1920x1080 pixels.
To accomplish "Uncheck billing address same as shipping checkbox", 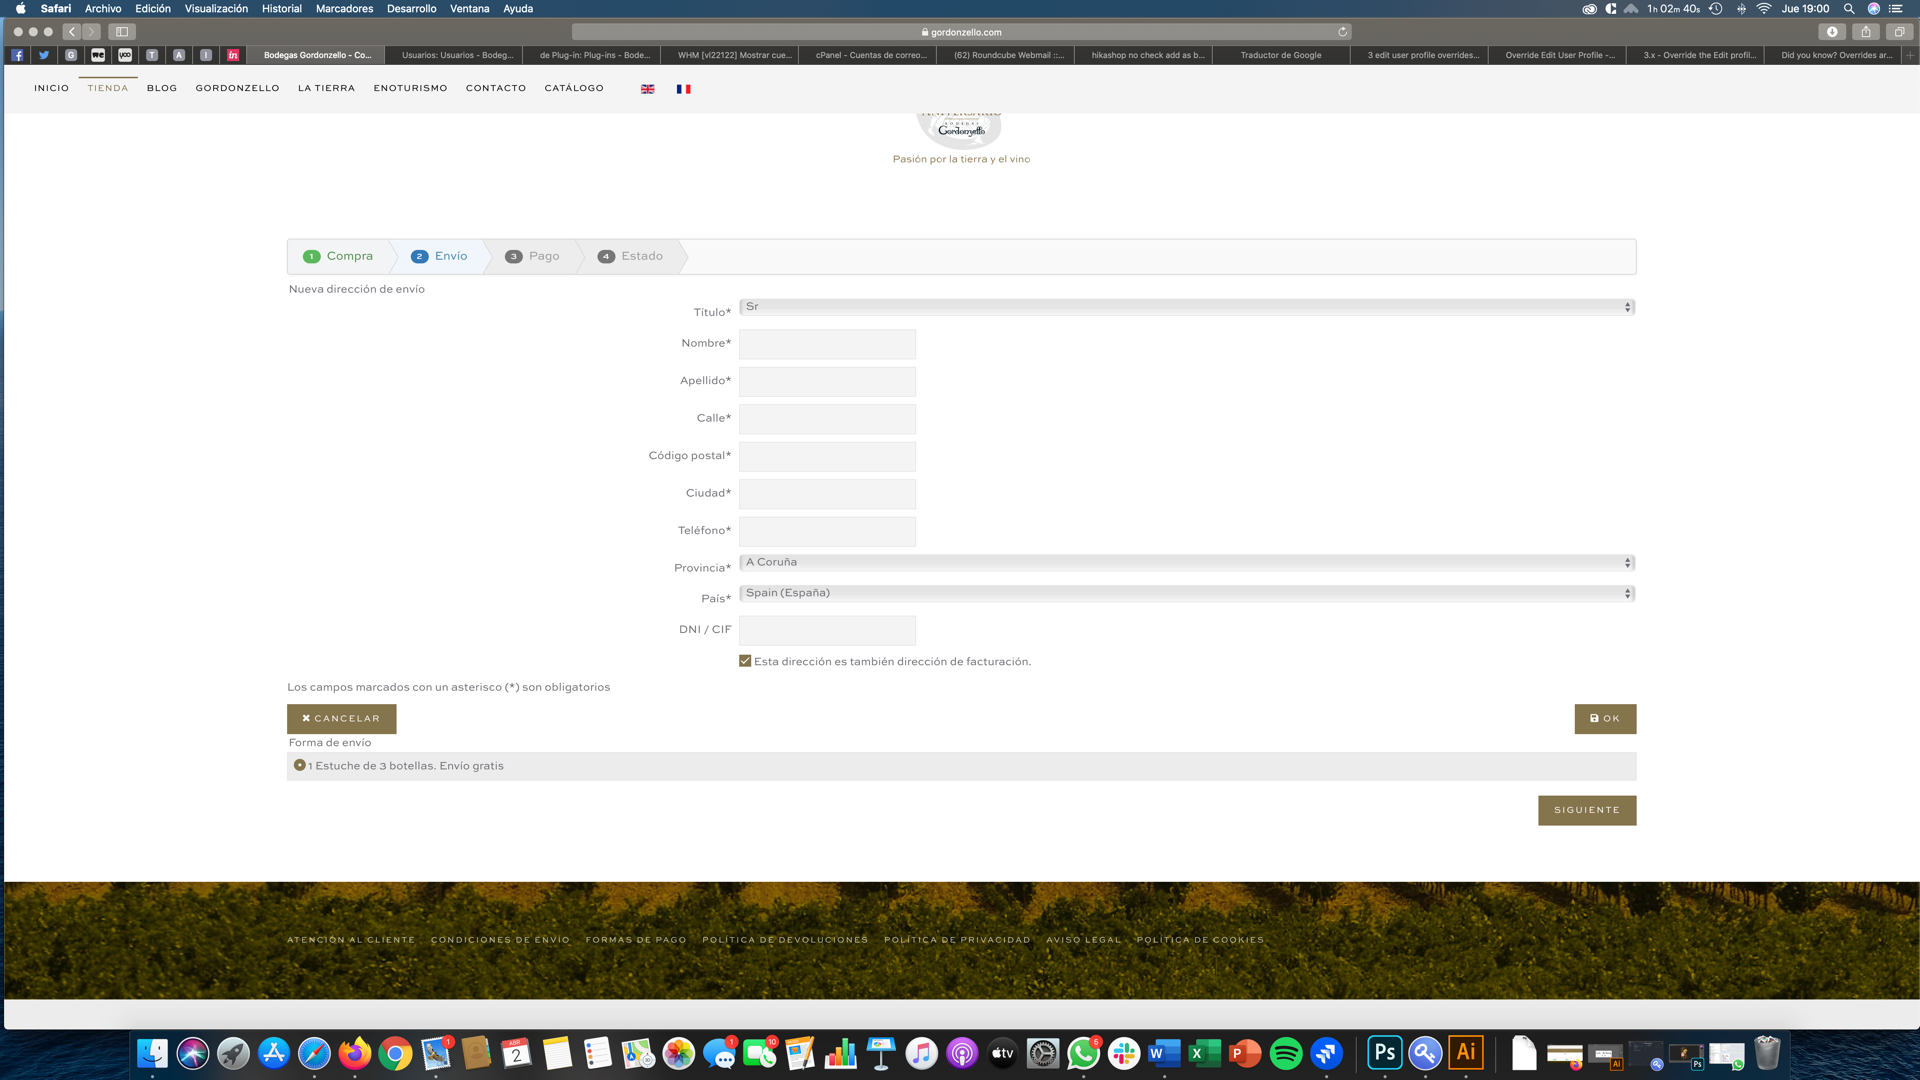I will click(x=745, y=661).
